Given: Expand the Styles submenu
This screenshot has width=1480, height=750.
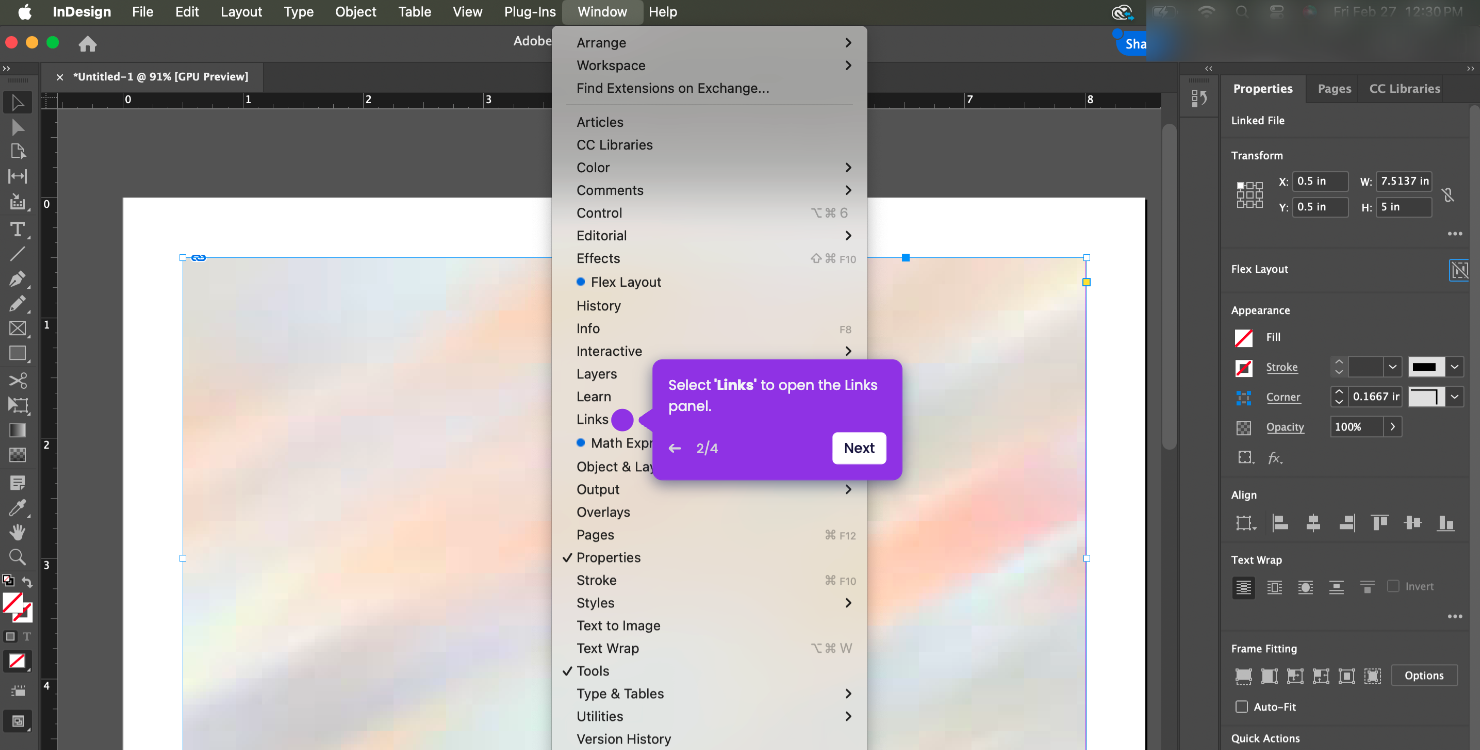Looking at the screenshot, I should coord(709,603).
